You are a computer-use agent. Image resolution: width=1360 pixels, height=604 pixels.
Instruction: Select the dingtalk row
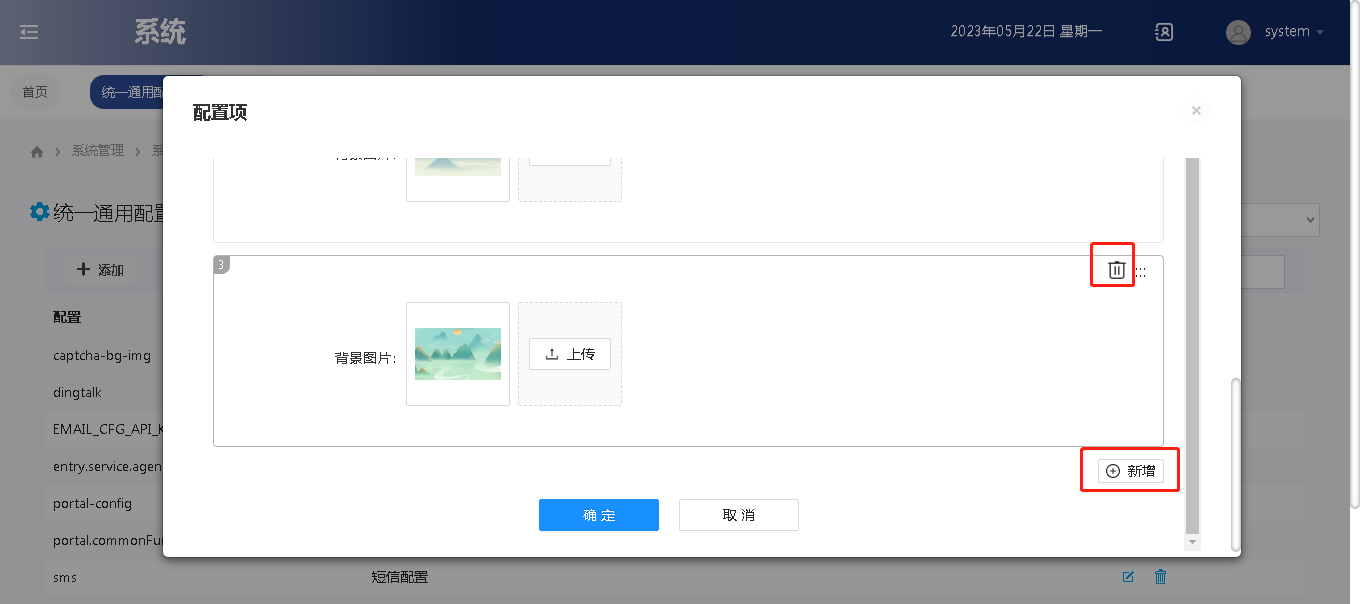tap(78, 392)
